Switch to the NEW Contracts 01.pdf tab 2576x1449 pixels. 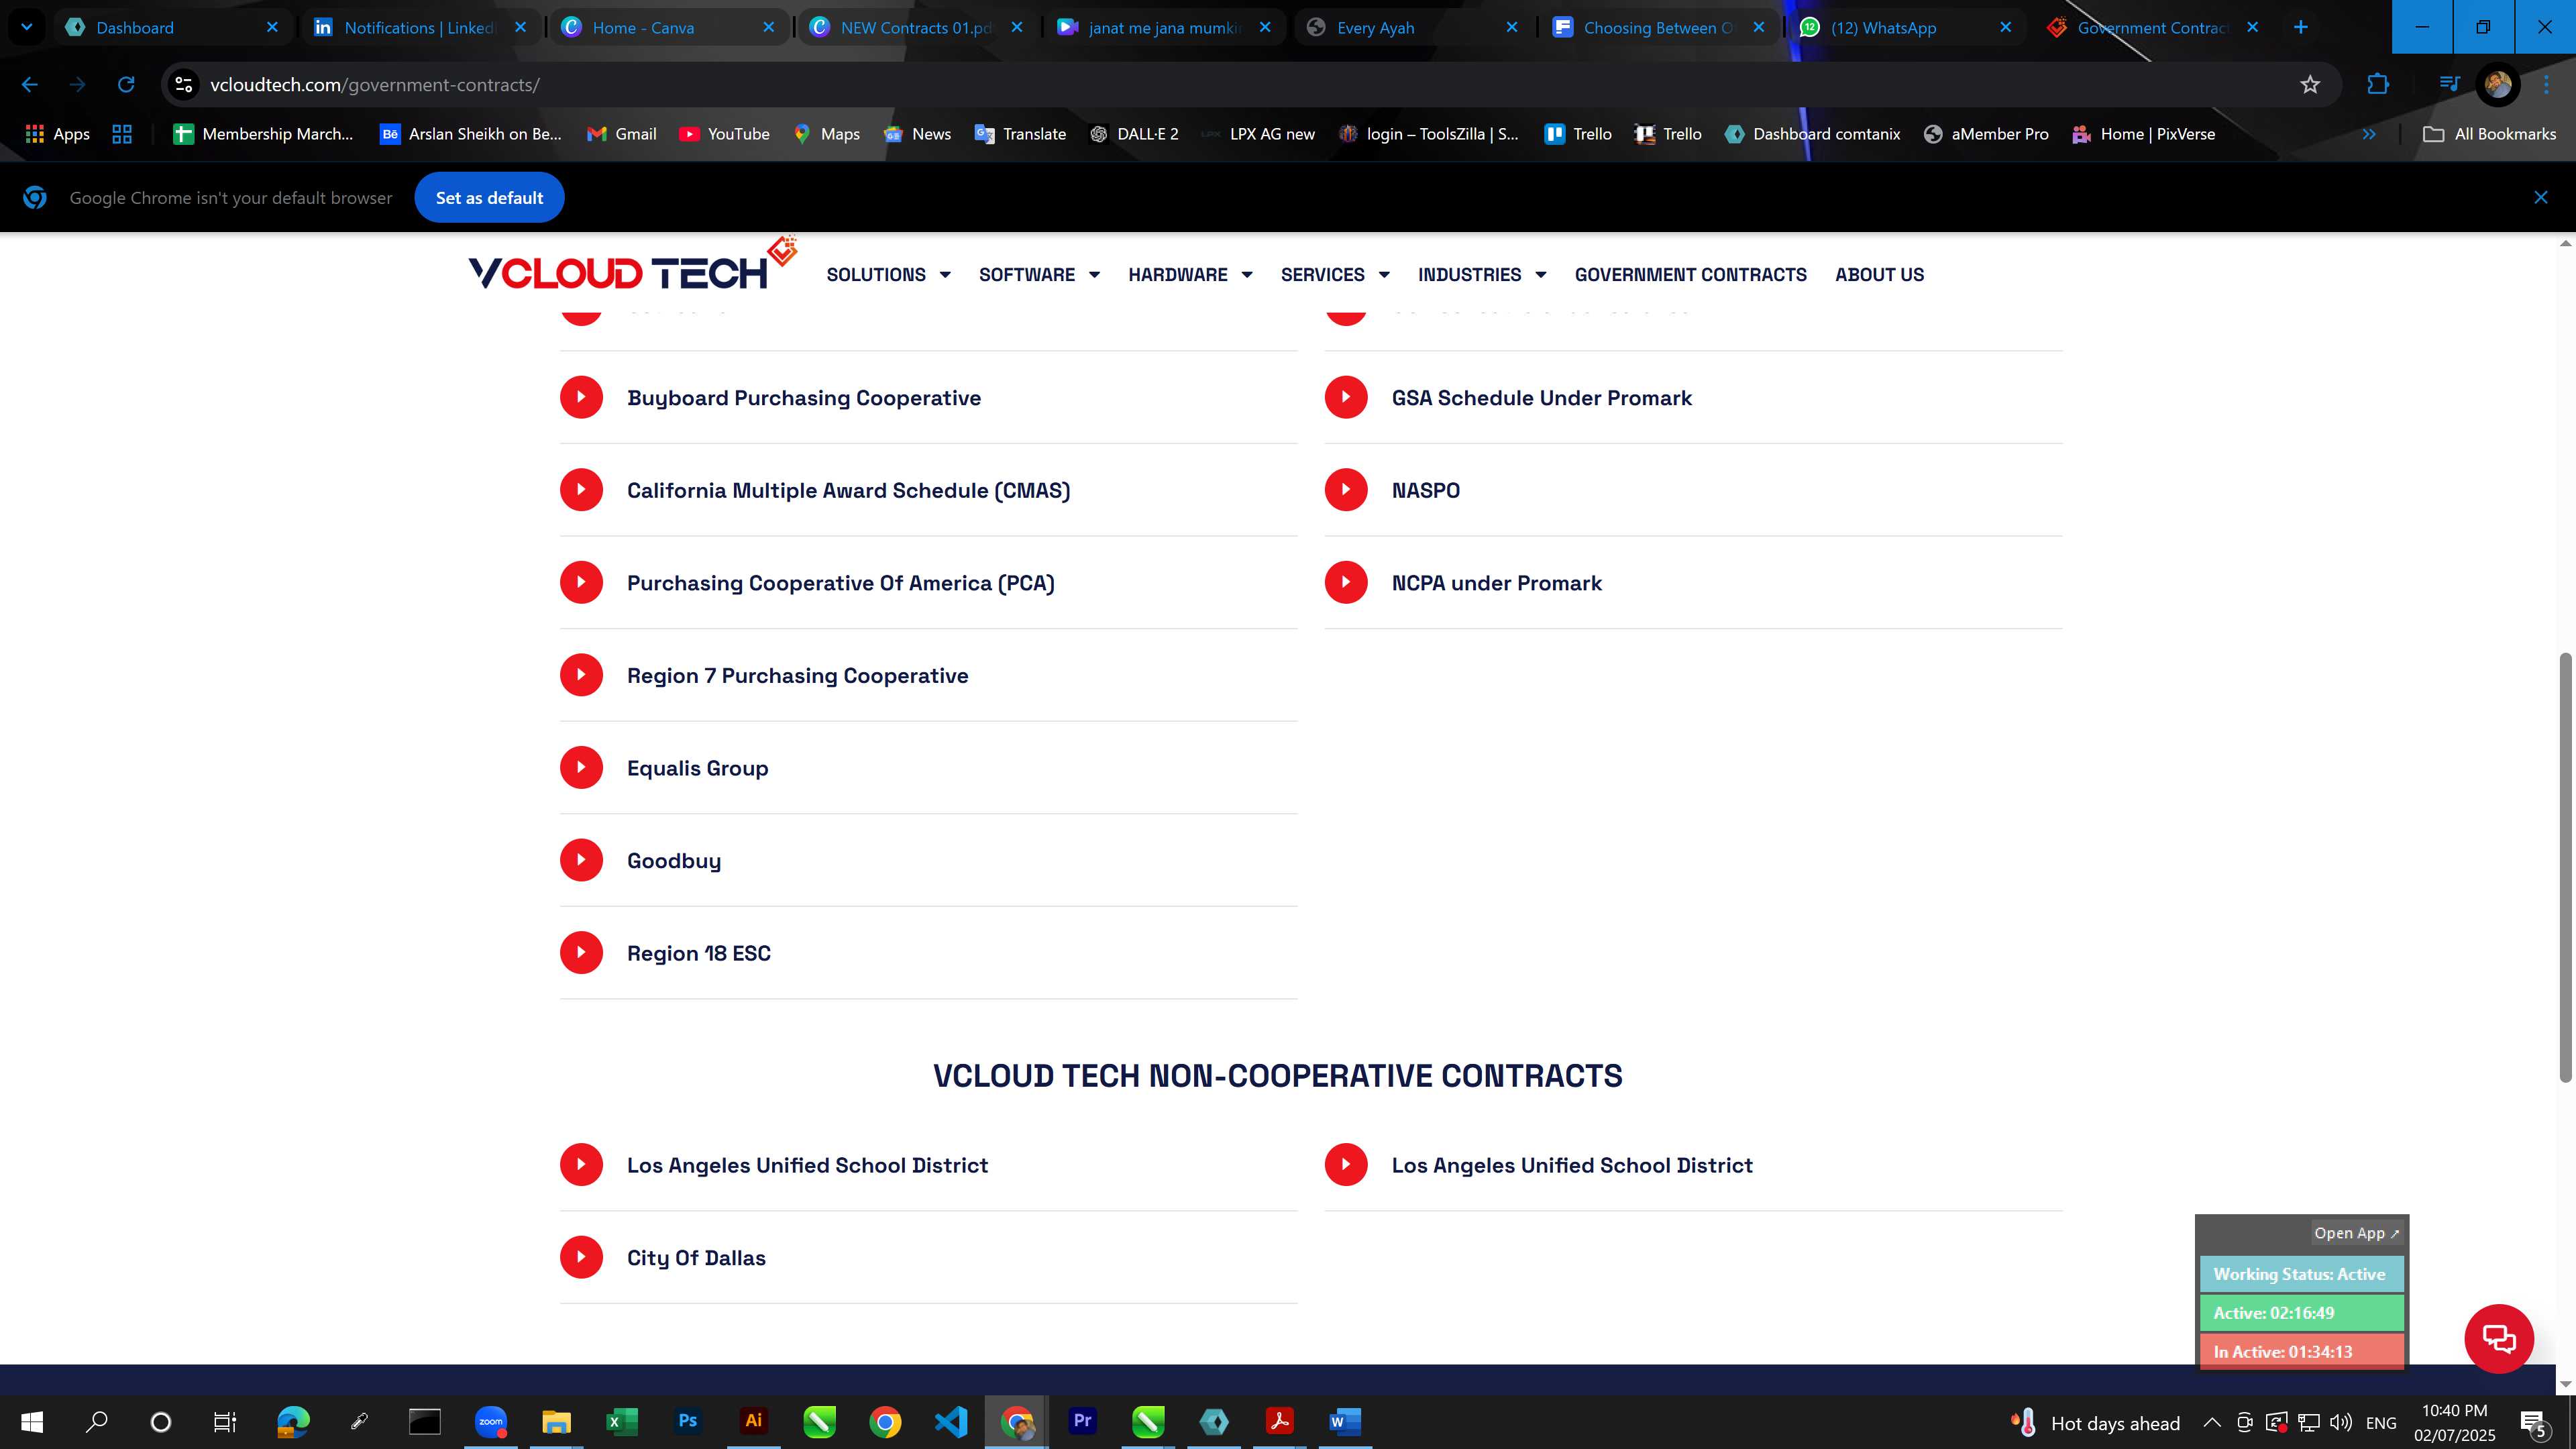[x=916, y=27]
